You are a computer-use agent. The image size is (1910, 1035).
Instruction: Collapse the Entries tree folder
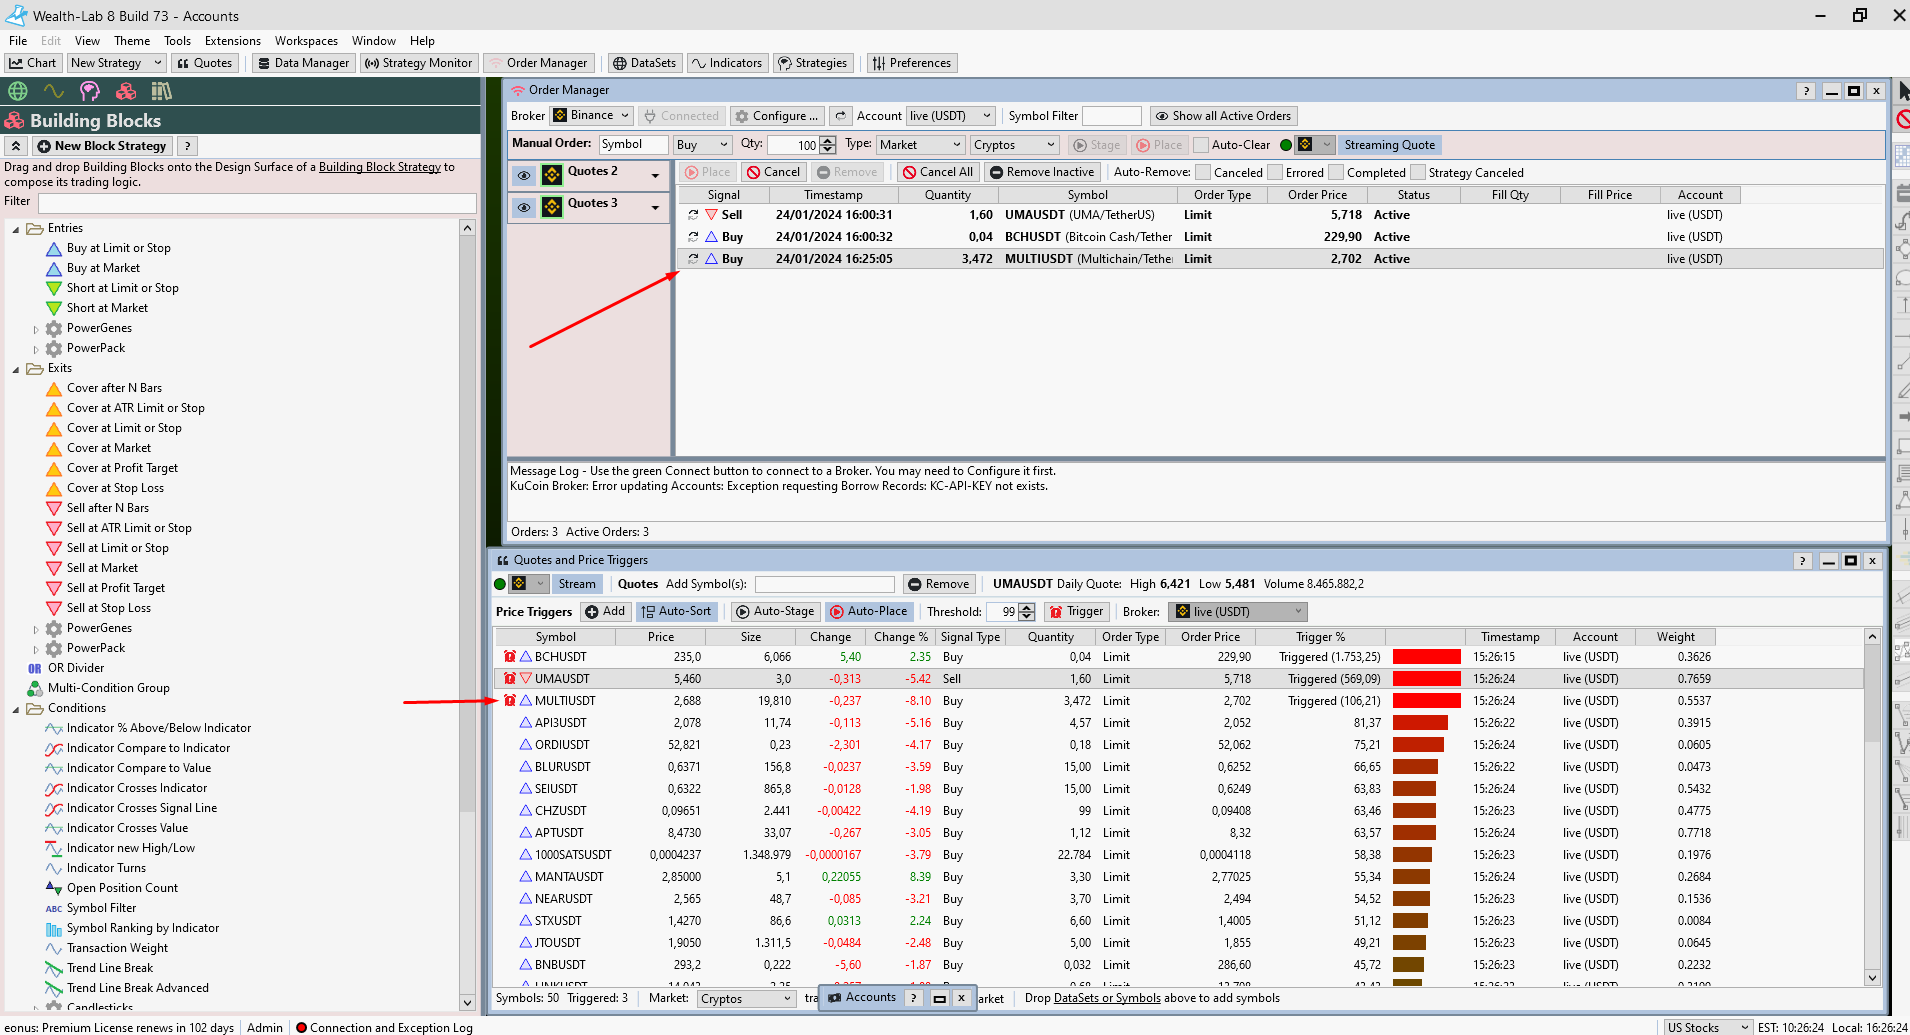point(16,229)
